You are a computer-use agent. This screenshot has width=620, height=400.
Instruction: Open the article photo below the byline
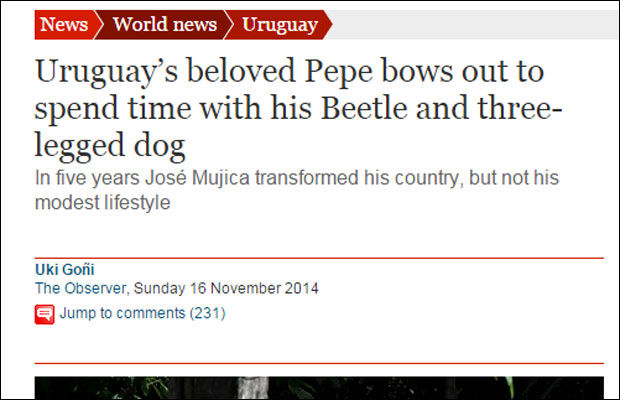318,388
